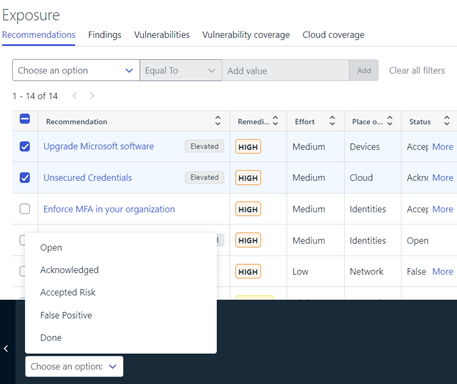457x384 pixels.
Task: Toggle bottom 'Choose an option:' status dropdown
Action: coord(74,367)
